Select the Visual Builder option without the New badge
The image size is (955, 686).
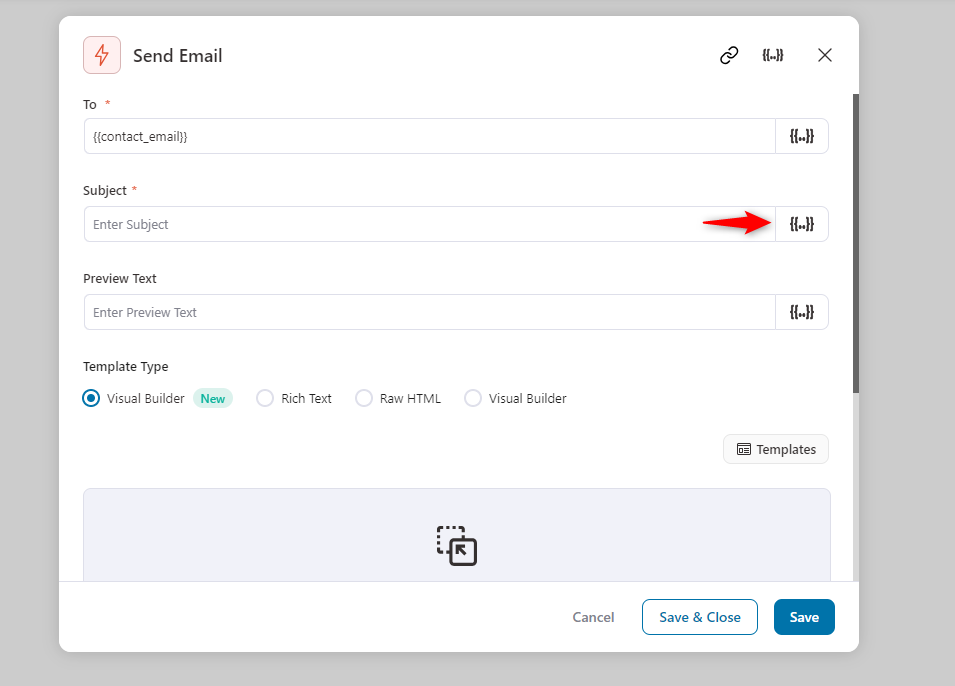point(473,398)
